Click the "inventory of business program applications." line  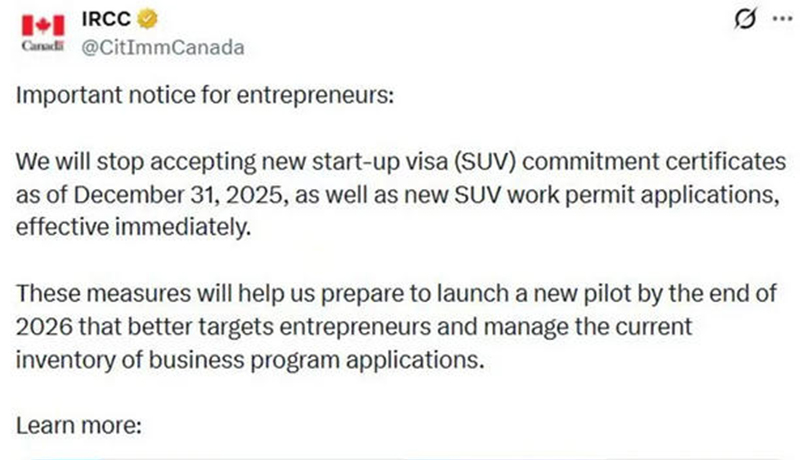pos(250,358)
